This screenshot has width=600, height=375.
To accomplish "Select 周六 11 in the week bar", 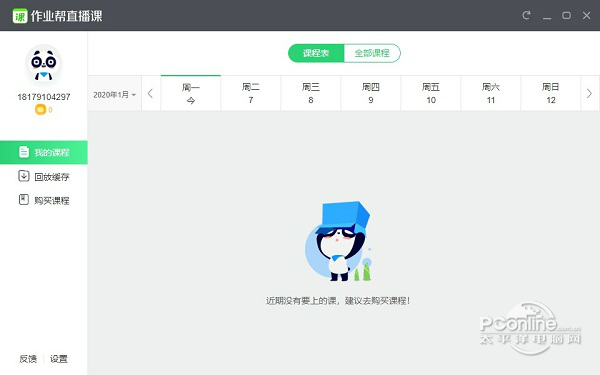I will (x=491, y=93).
